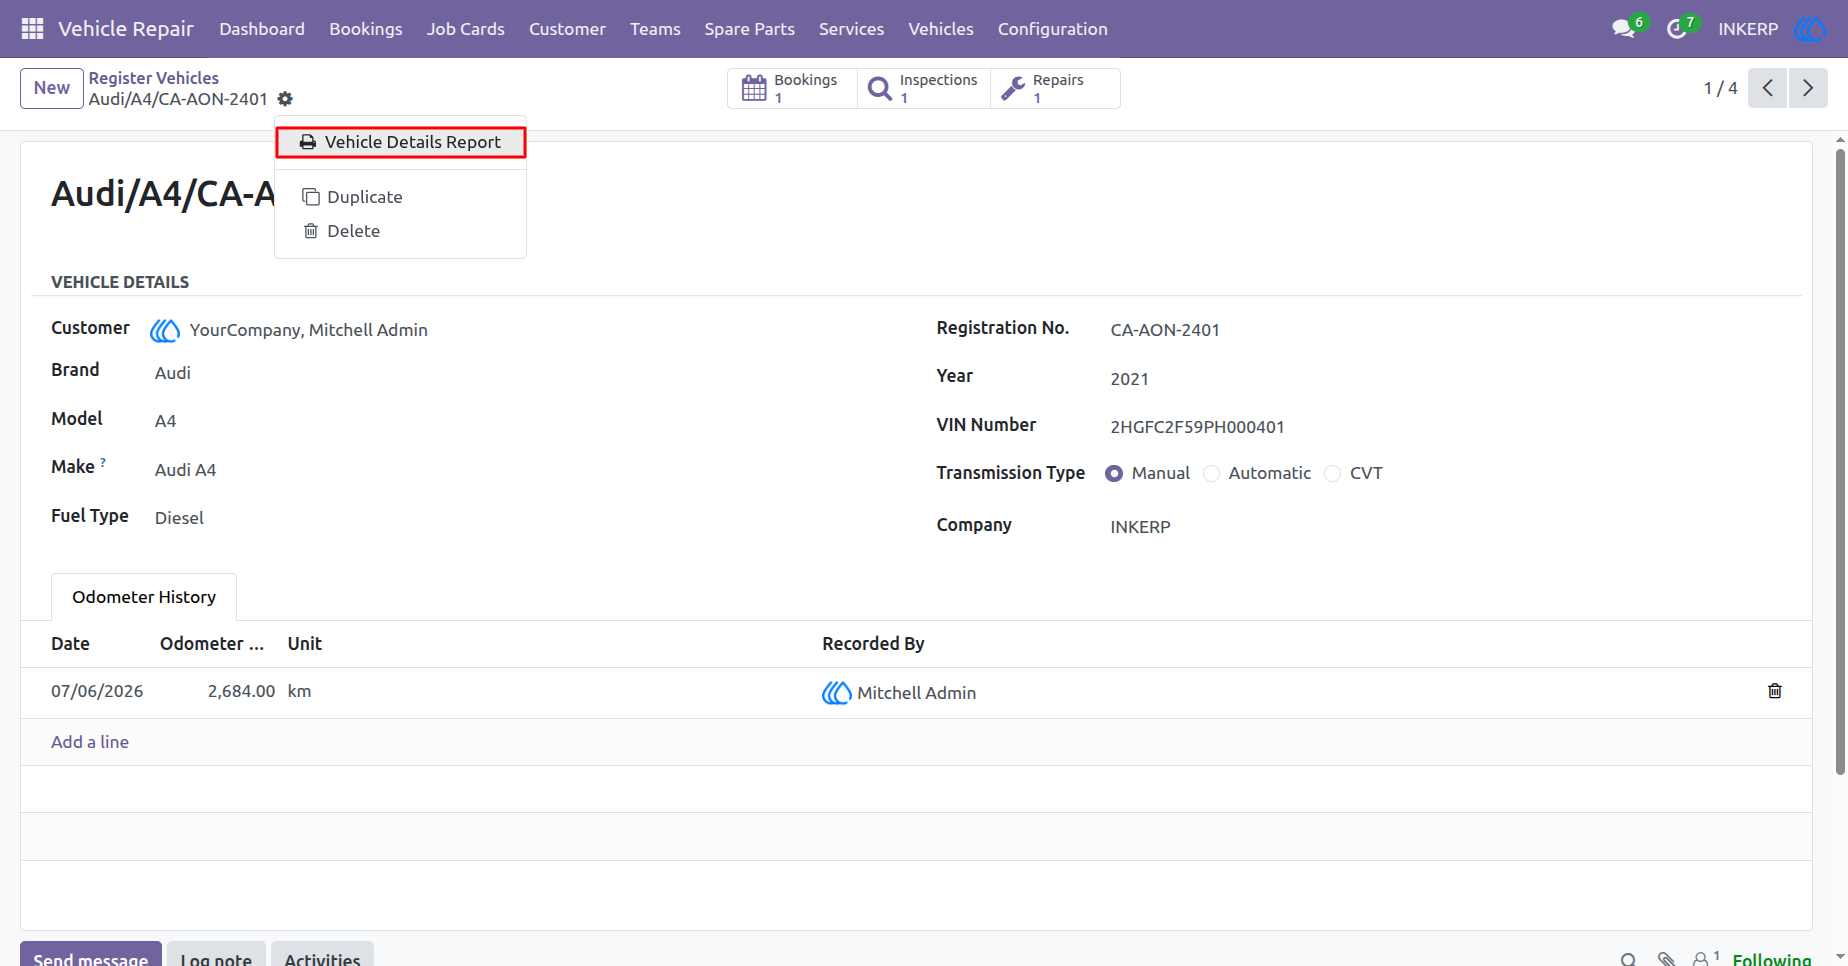
Task: Choose Duplicate from the action menu
Action: pos(401,197)
